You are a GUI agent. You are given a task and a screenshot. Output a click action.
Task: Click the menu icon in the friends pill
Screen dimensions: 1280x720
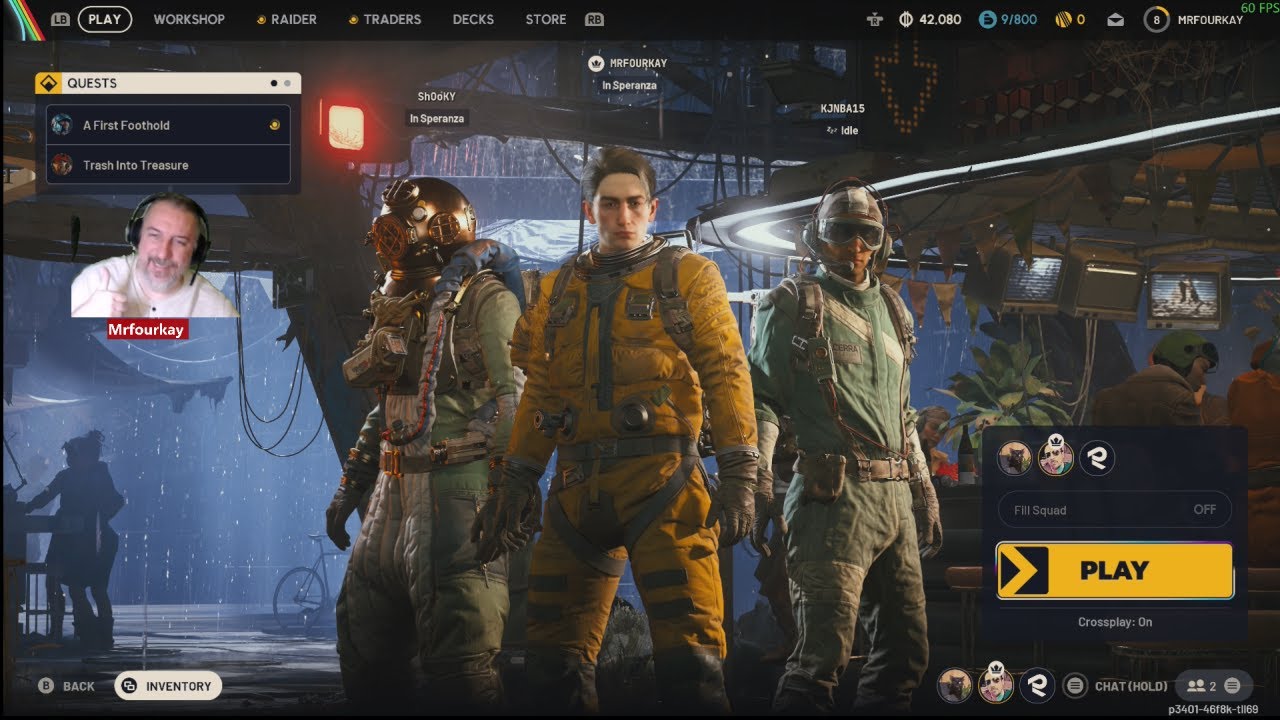point(1232,686)
